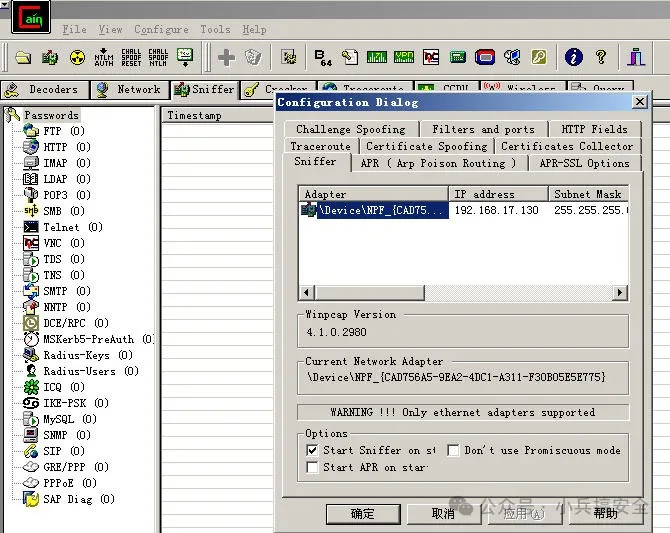670x533 pixels.
Task: Click the NTLM Auth toolbar icon
Action: click(x=104, y=57)
